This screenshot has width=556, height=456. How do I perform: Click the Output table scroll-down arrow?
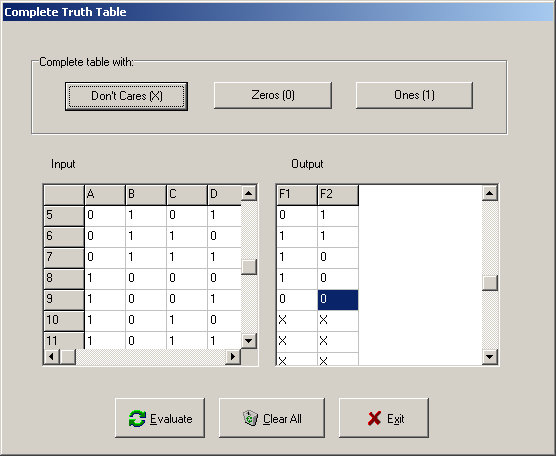490,357
